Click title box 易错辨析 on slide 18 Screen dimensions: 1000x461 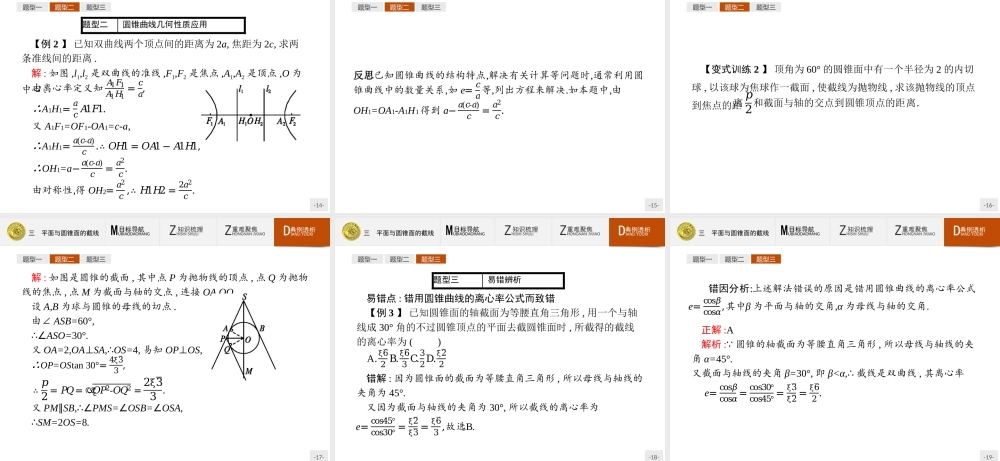tap(498, 280)
